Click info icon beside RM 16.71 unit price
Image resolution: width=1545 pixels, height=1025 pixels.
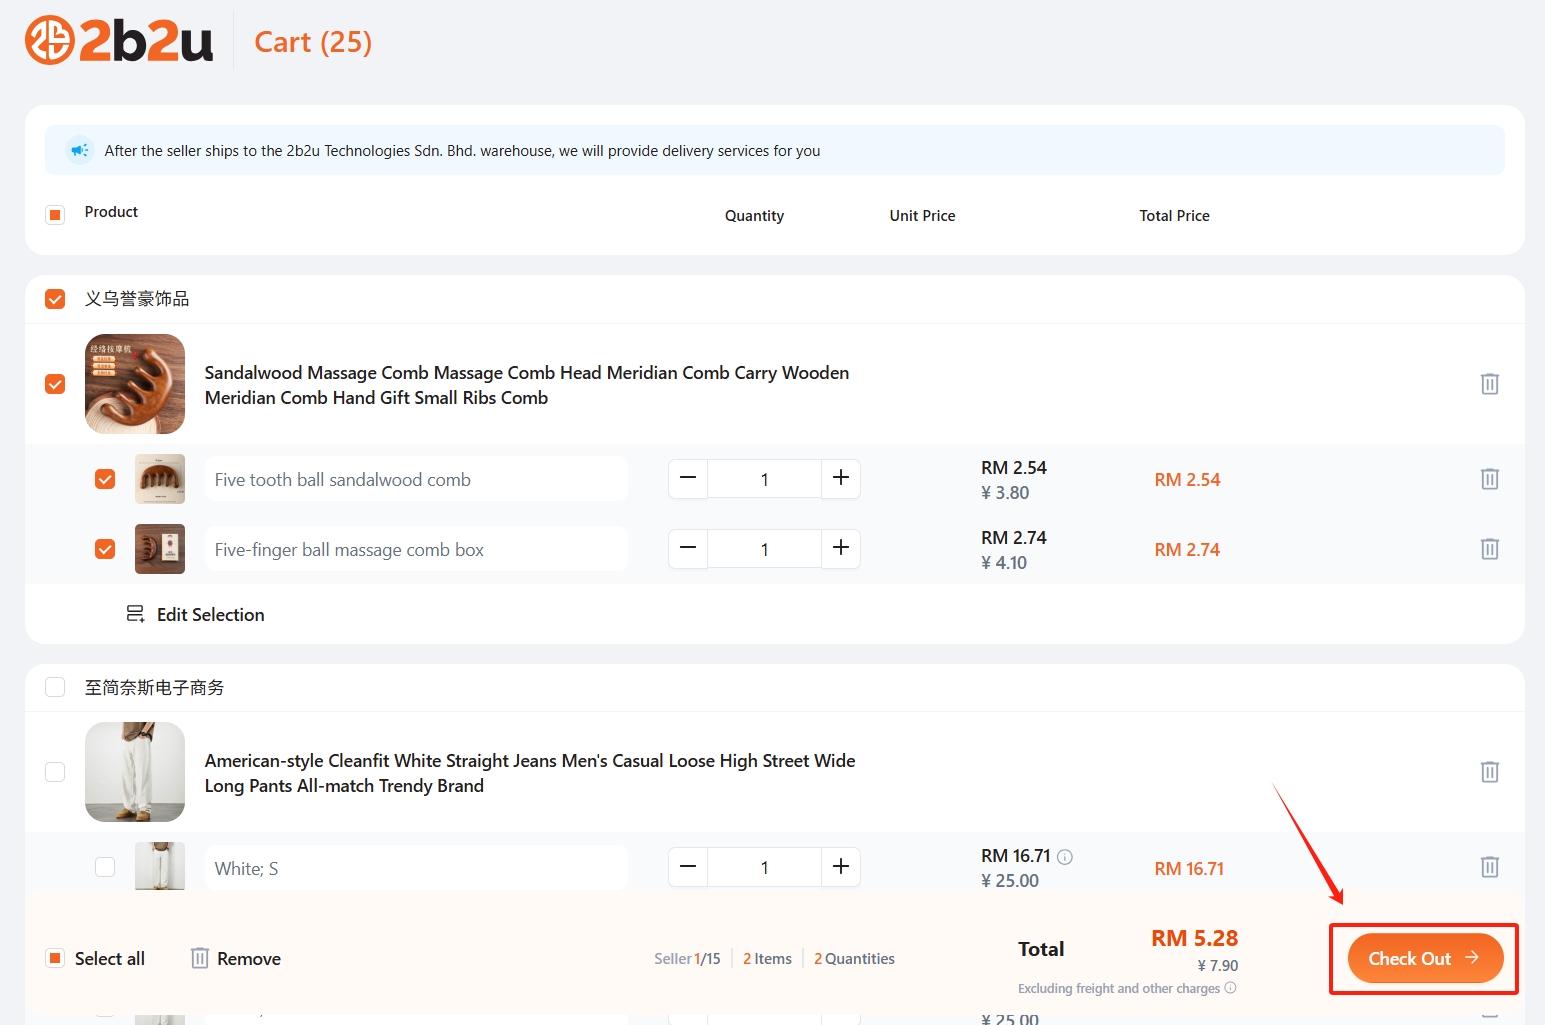[x=1065, y=857]
